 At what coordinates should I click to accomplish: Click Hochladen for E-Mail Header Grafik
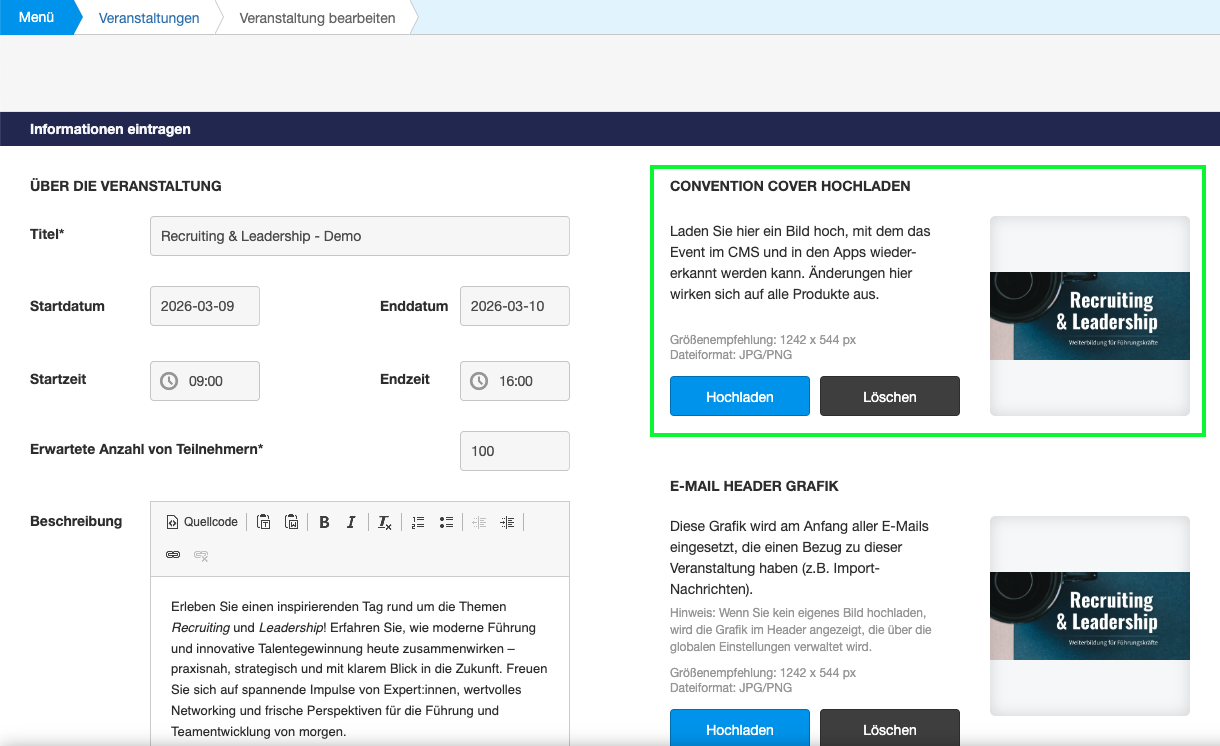point(740,728)
